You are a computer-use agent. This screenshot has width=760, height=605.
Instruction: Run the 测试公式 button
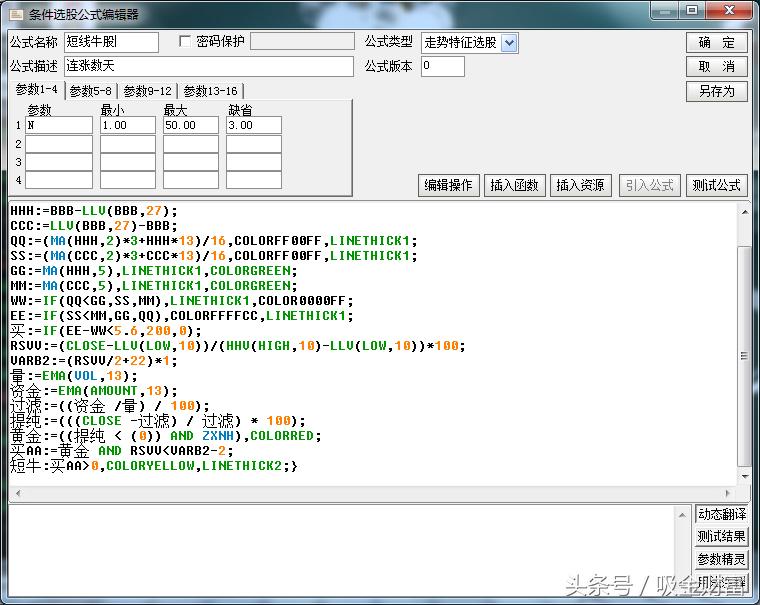(x=717, y=185)
